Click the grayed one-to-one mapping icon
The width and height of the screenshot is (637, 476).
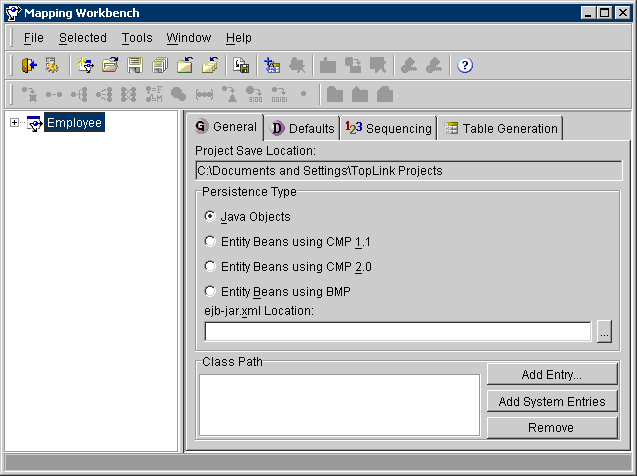pos(54,95)
